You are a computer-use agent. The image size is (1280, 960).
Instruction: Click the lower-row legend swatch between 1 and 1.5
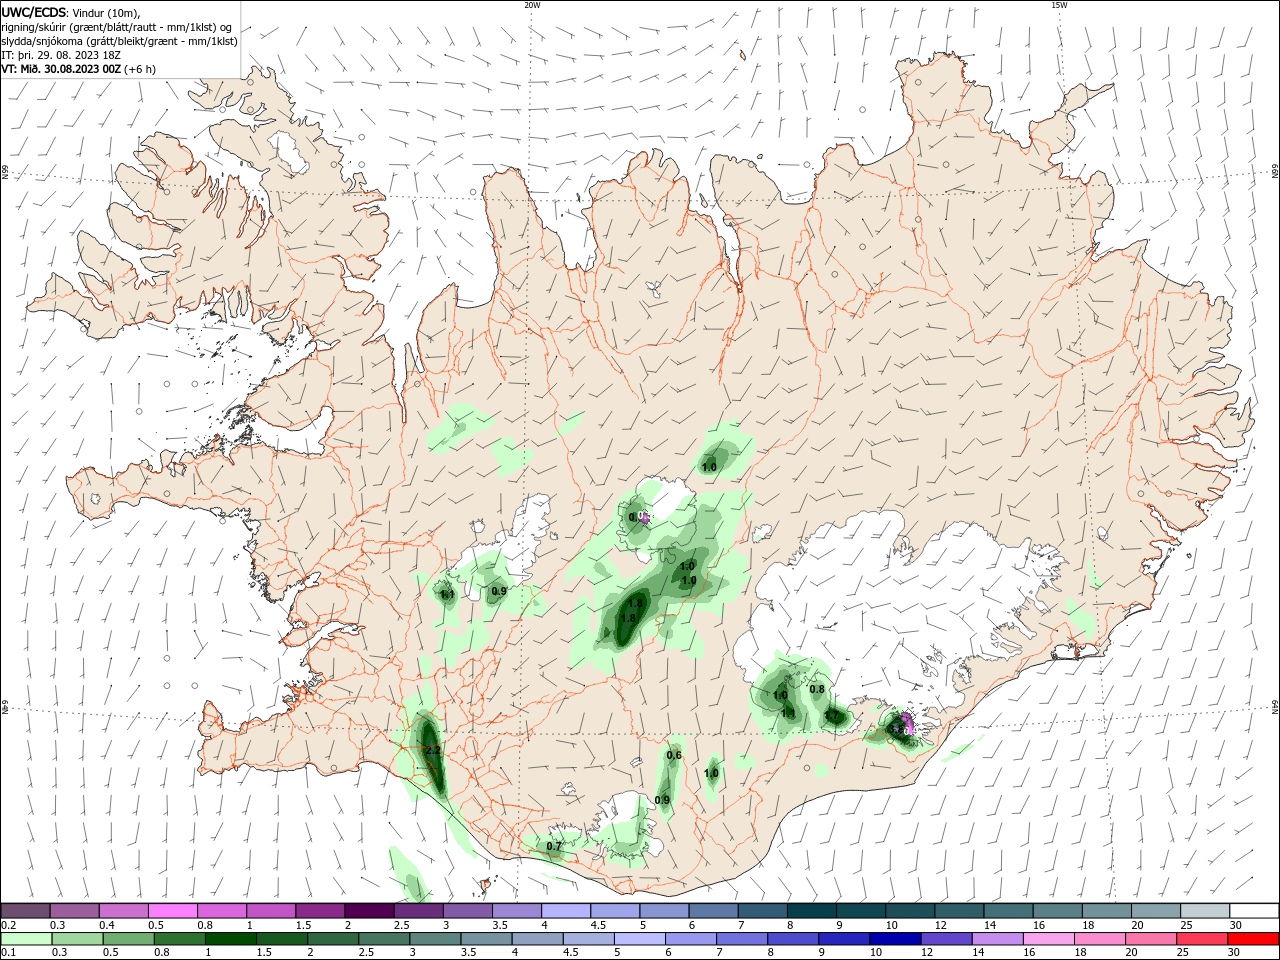click(x=230, y=939)
